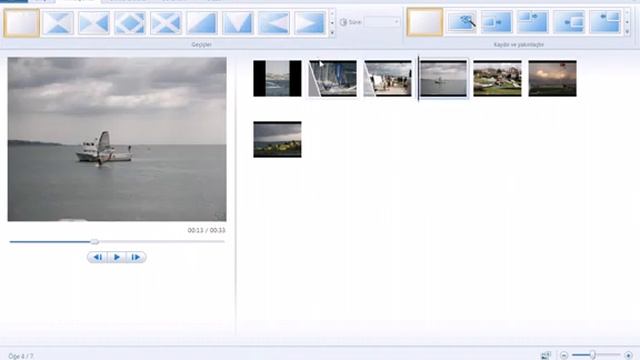Apply the last visible pan and zoom effect
Image resolution: width=640 pixels, height=360 pixels.
(605, 22)
